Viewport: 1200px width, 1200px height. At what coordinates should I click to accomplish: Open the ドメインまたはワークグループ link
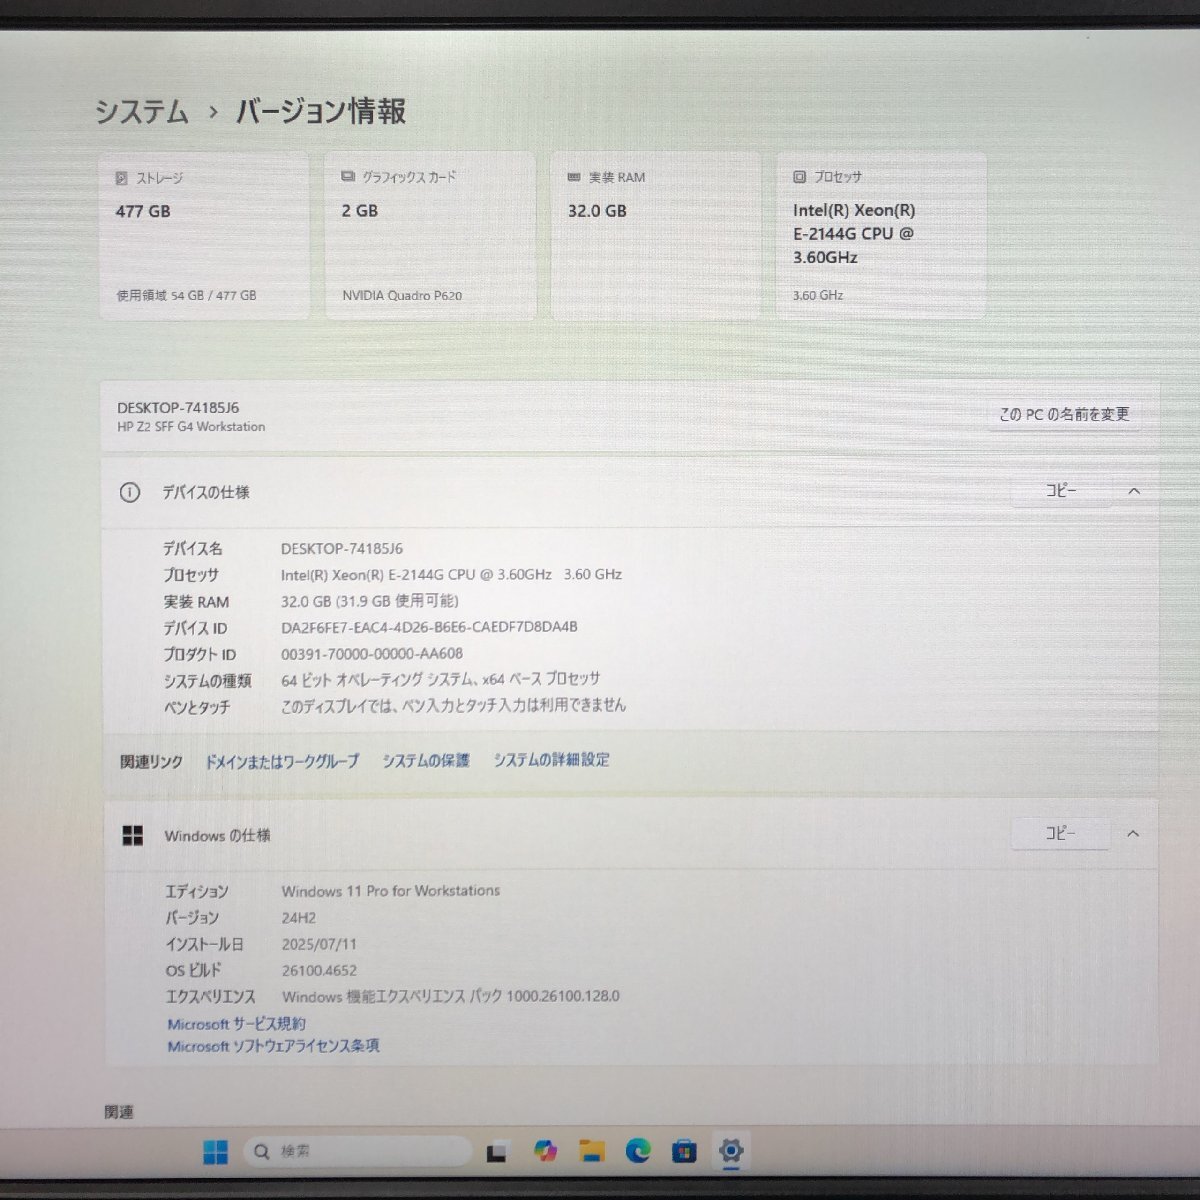(x=282, y=761)
